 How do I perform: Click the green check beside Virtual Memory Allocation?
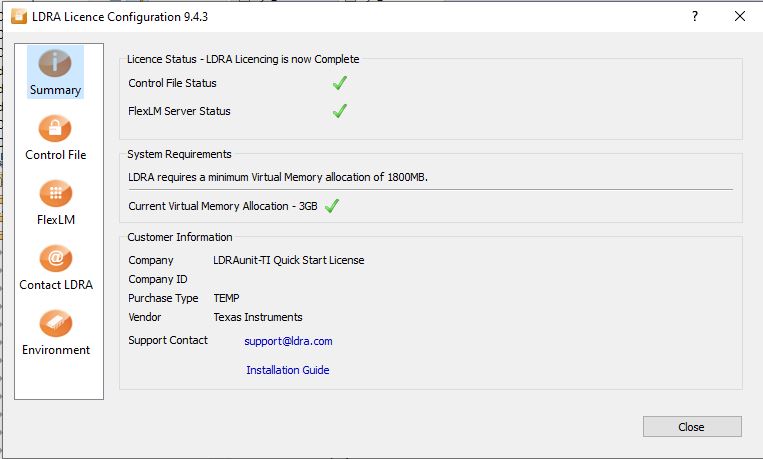(332, 206)
